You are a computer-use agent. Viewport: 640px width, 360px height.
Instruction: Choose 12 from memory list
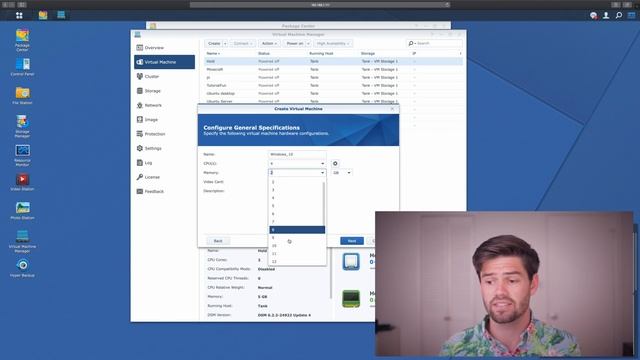coord(296,262)
